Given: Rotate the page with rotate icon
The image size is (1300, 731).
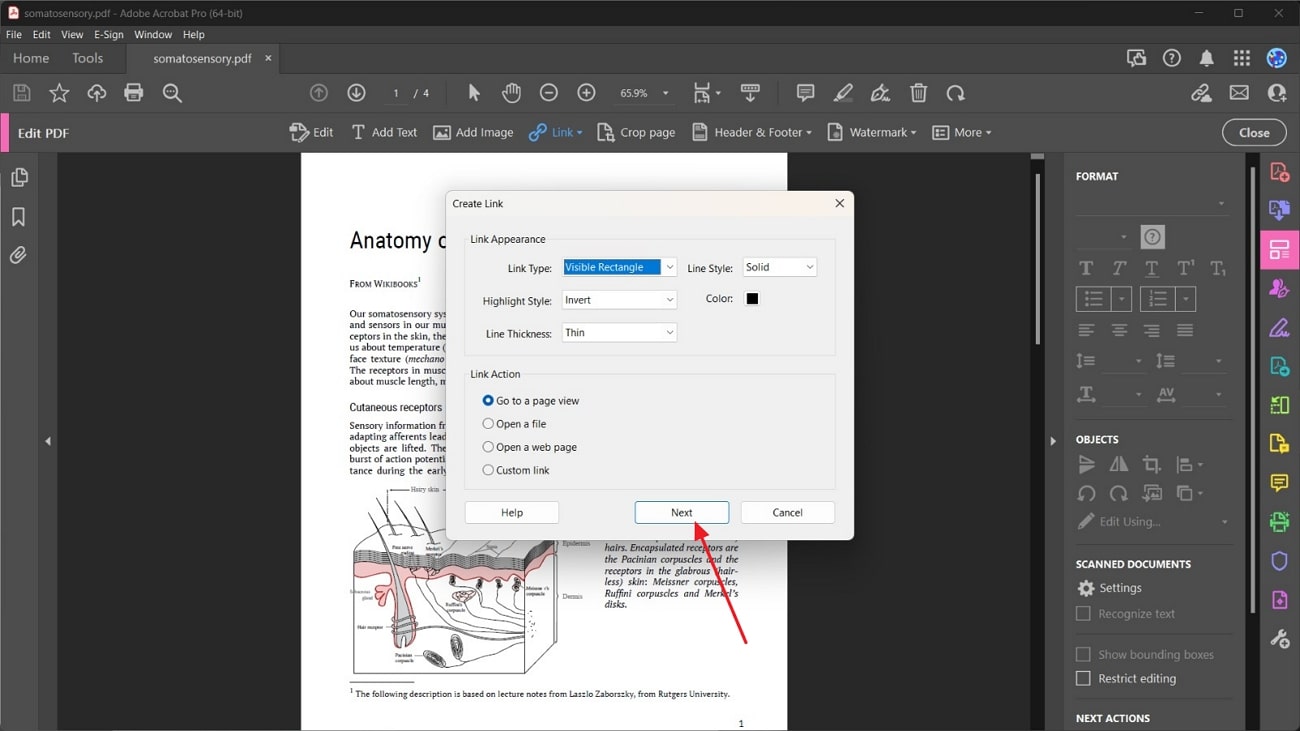Looking at the screenshot, I should 956,93.
